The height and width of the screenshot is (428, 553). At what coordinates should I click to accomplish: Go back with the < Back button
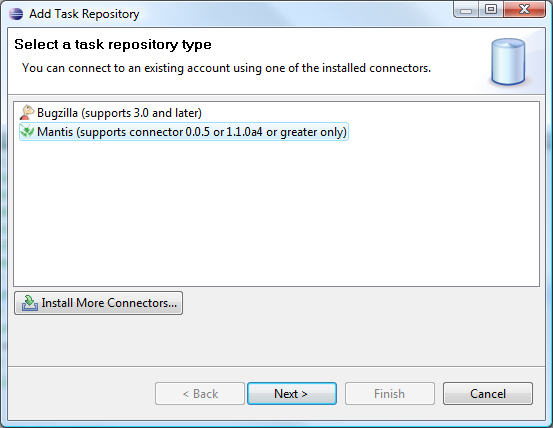200,393
